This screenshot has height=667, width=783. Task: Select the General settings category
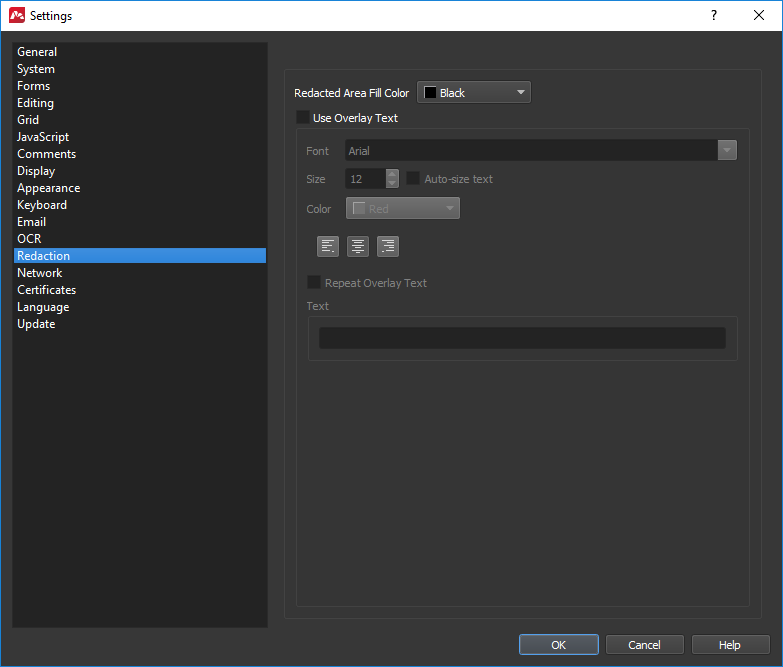(x=140, y=51)
